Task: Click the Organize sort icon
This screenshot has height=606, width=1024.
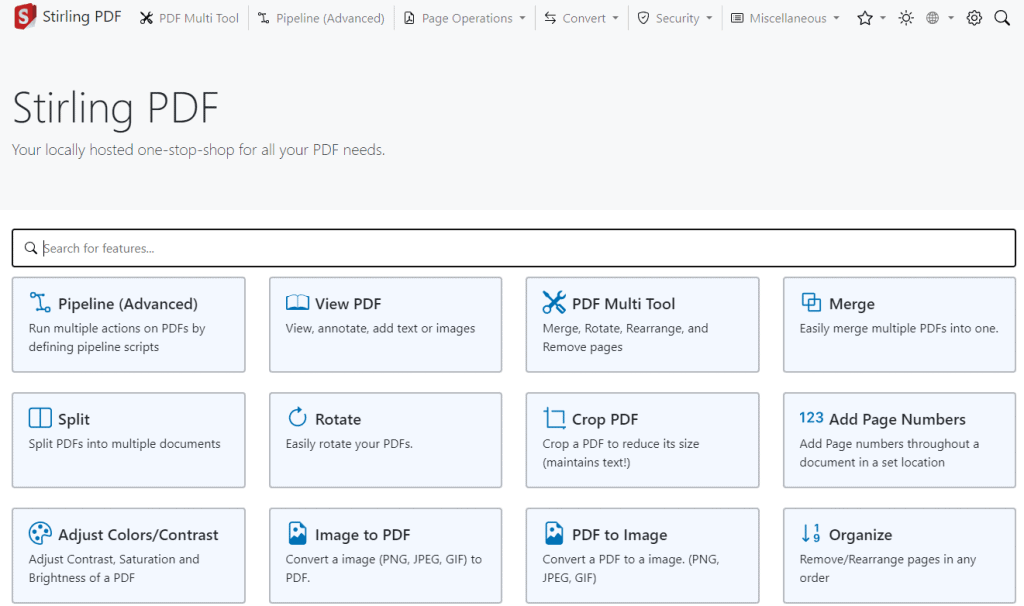Action: point(811,534)
